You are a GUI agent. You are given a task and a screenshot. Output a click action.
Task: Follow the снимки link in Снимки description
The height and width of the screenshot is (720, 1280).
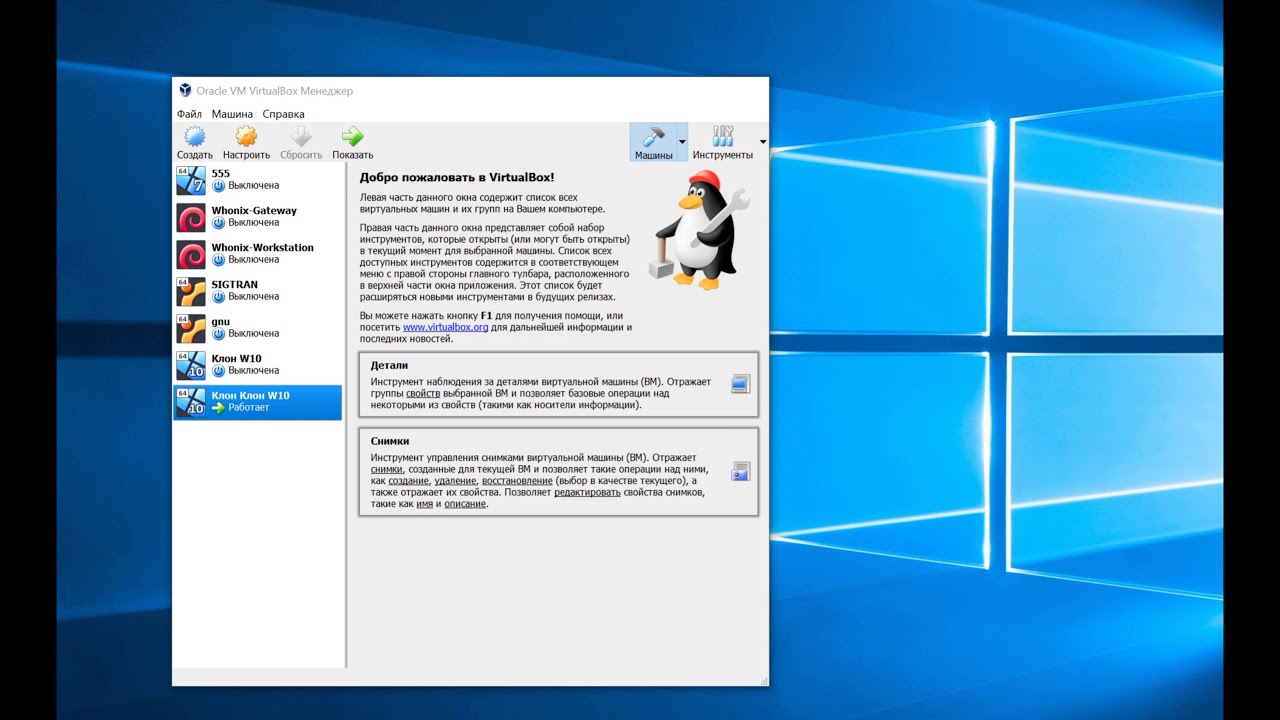386,469
